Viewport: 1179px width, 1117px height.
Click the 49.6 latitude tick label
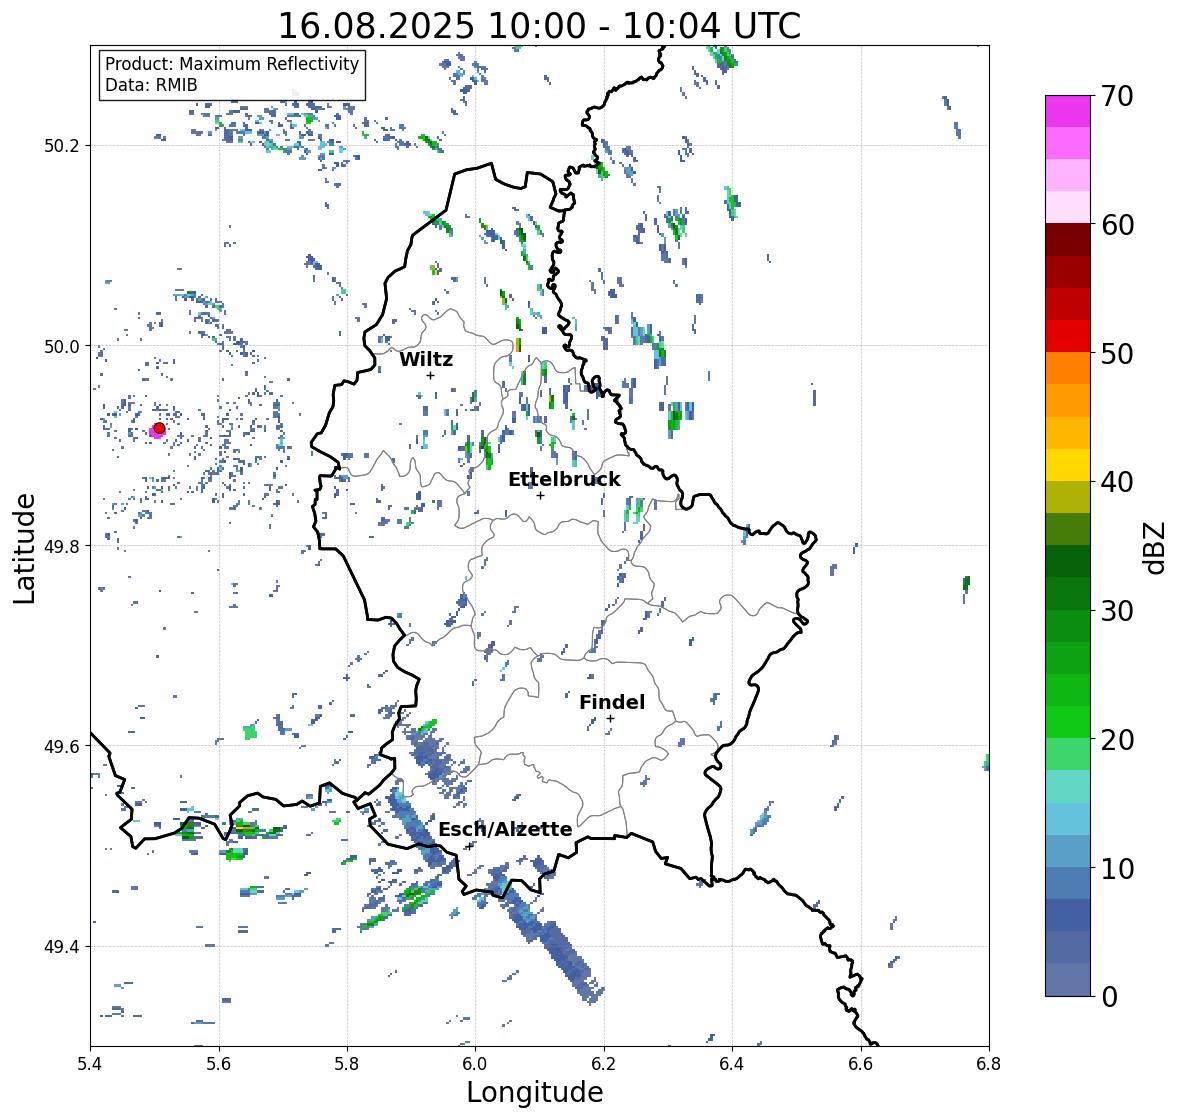[x=62, y=746]
